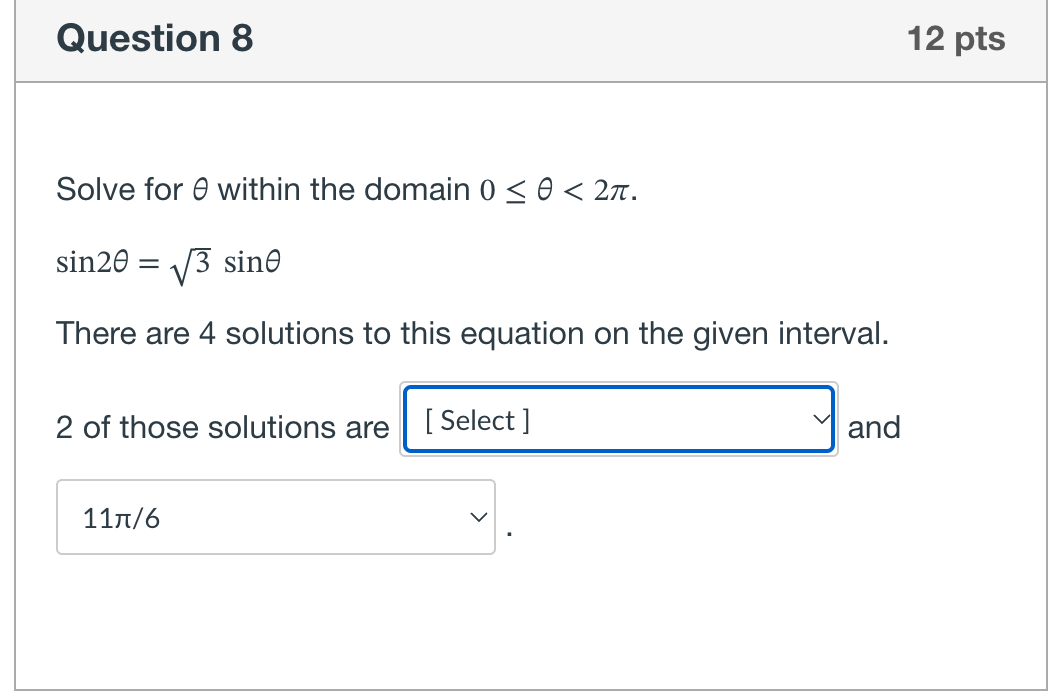Change the second solution choice

point(276,517)
